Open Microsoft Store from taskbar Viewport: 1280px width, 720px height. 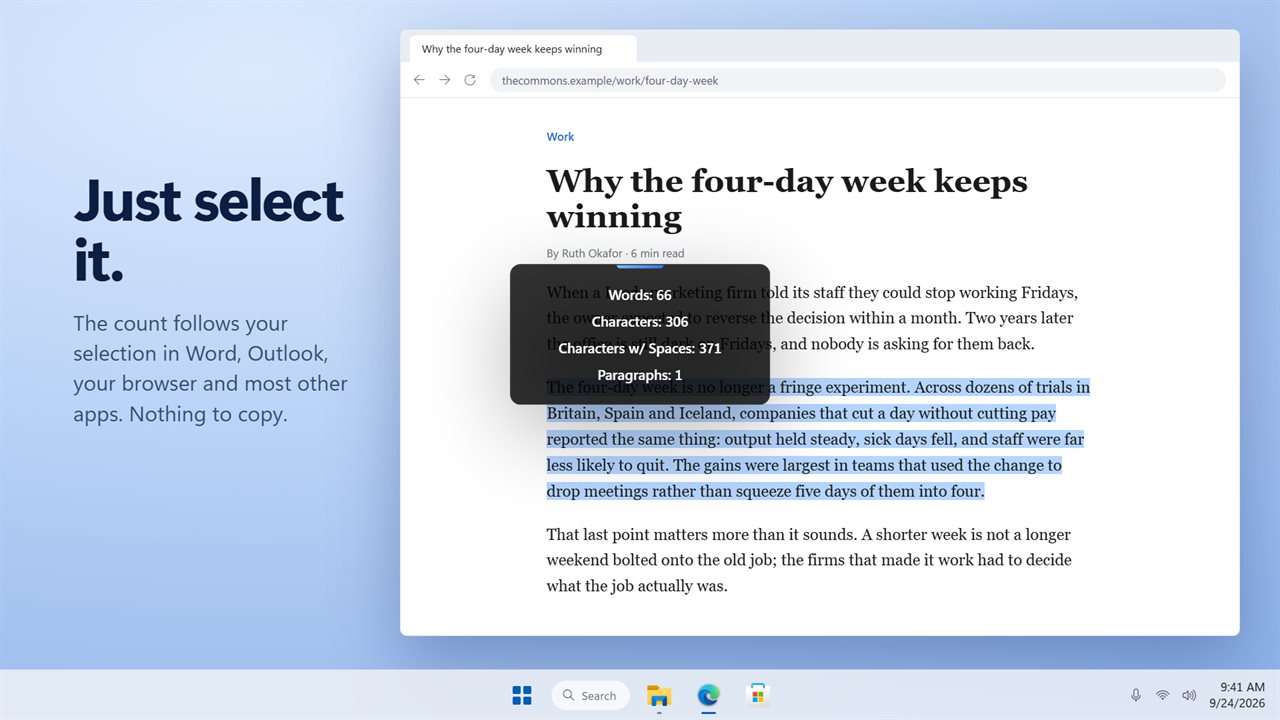click(758, 695)
